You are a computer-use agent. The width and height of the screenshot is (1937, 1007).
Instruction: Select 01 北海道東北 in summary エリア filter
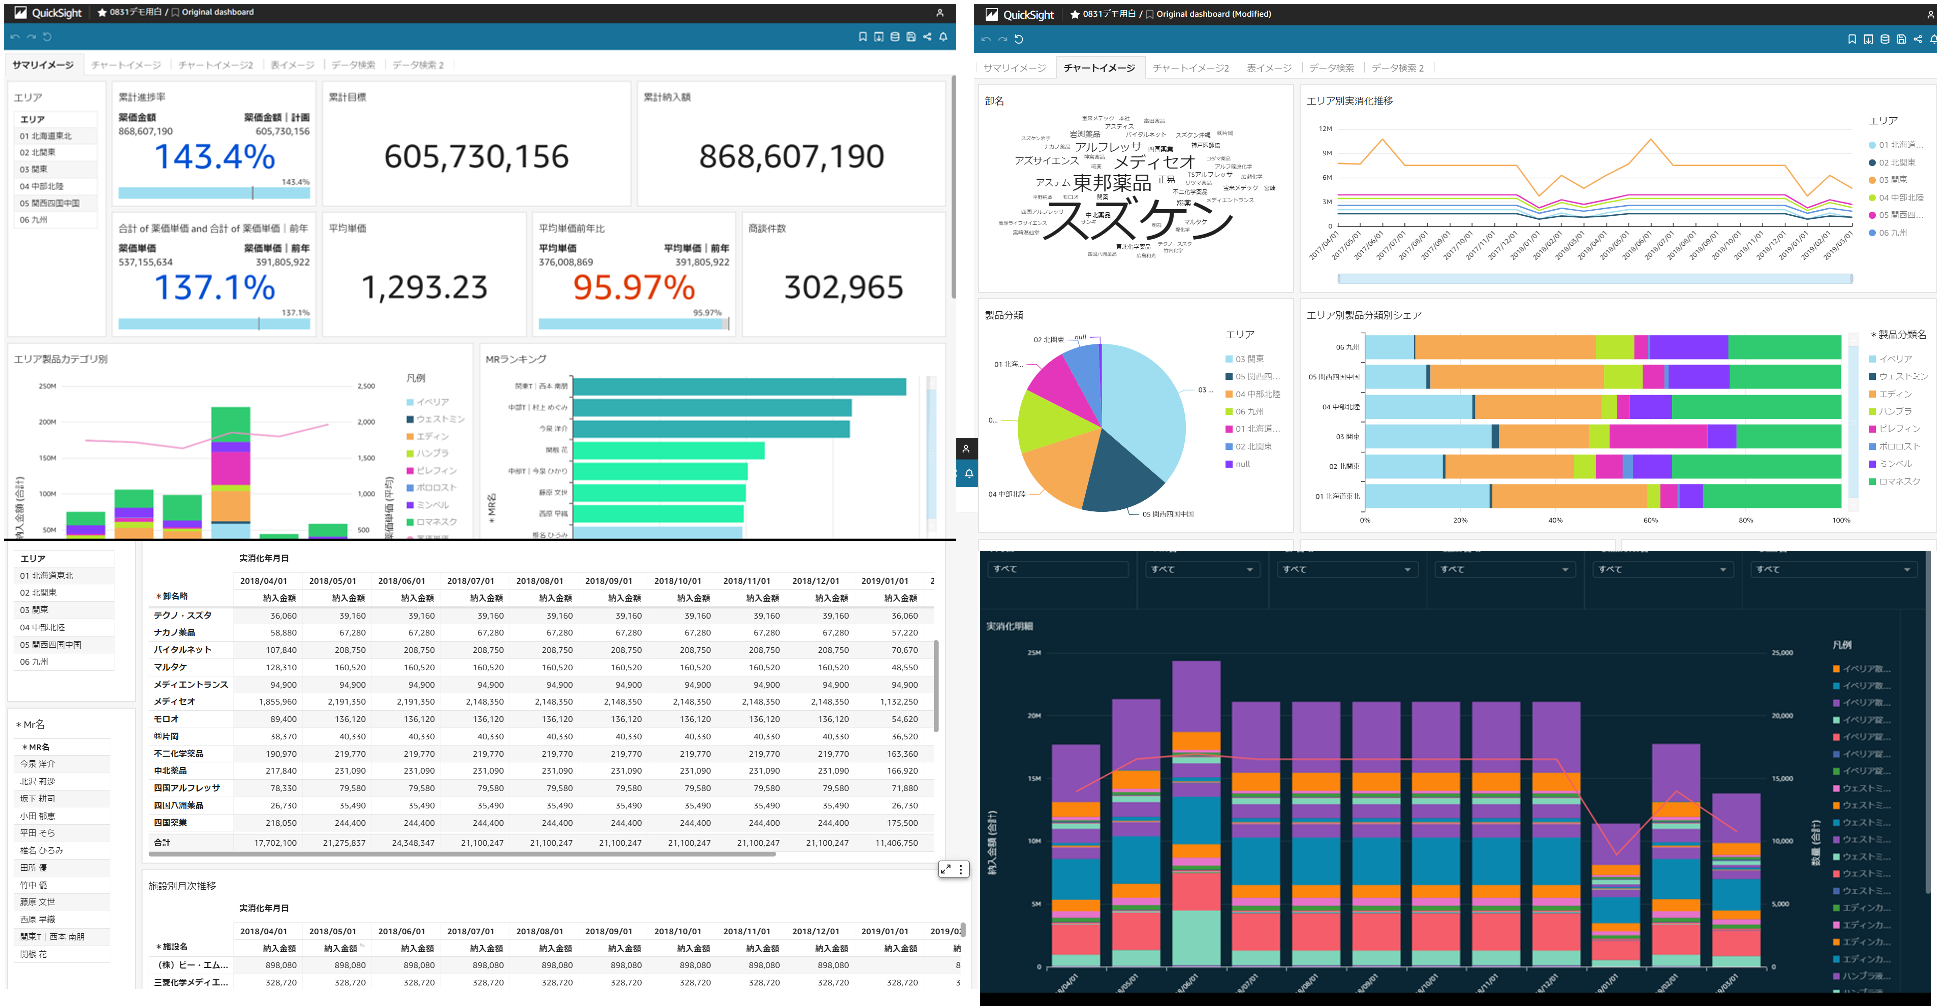coord(57,136)
